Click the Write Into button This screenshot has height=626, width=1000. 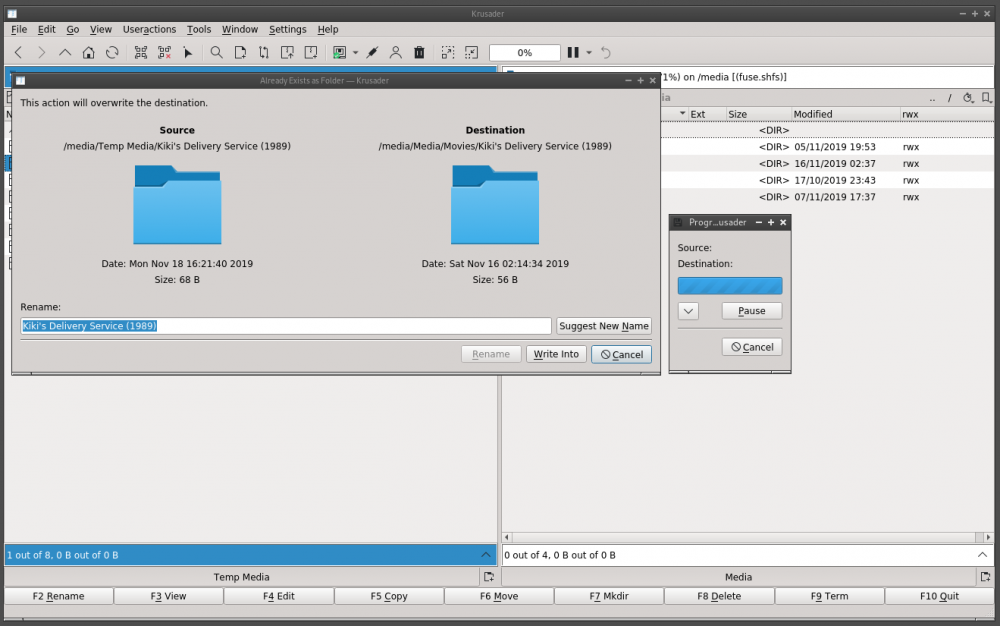pos(556,354)
